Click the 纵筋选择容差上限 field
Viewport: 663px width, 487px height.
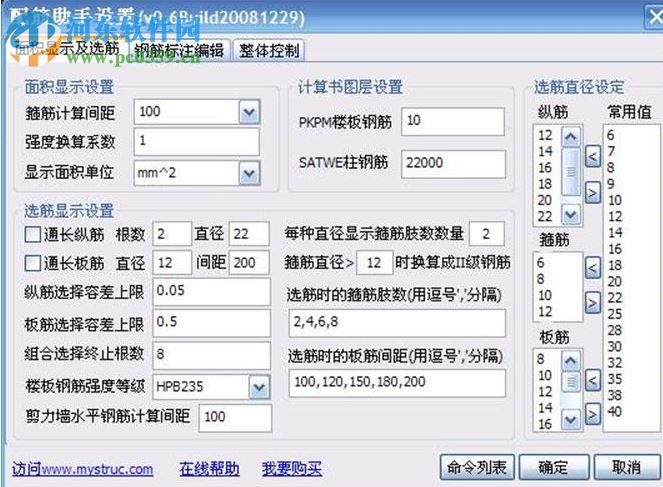tap(211, 292)
